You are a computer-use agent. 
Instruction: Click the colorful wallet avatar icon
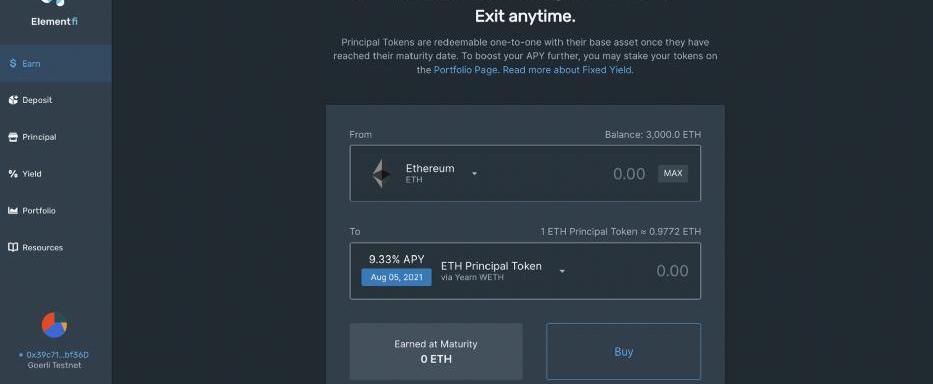(x=54, y=325)
